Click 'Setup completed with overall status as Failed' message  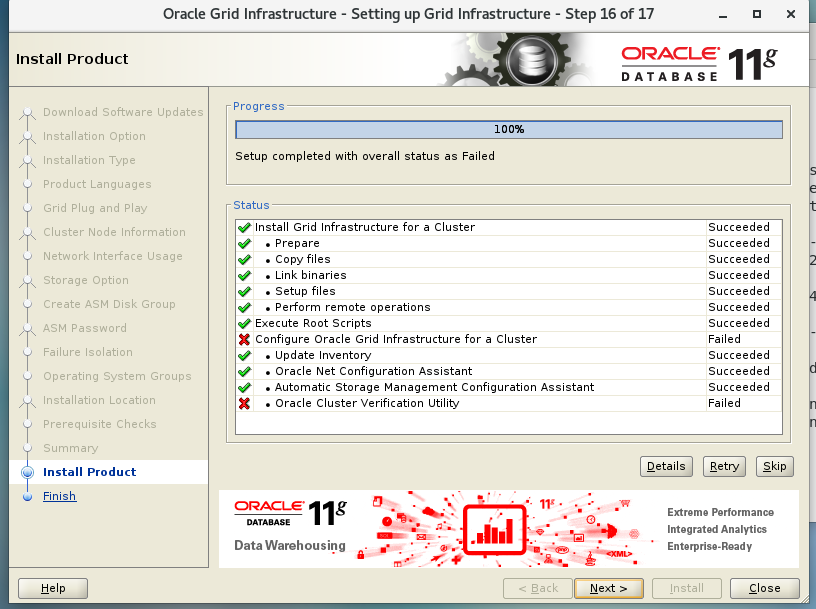[x=365, y=156]
